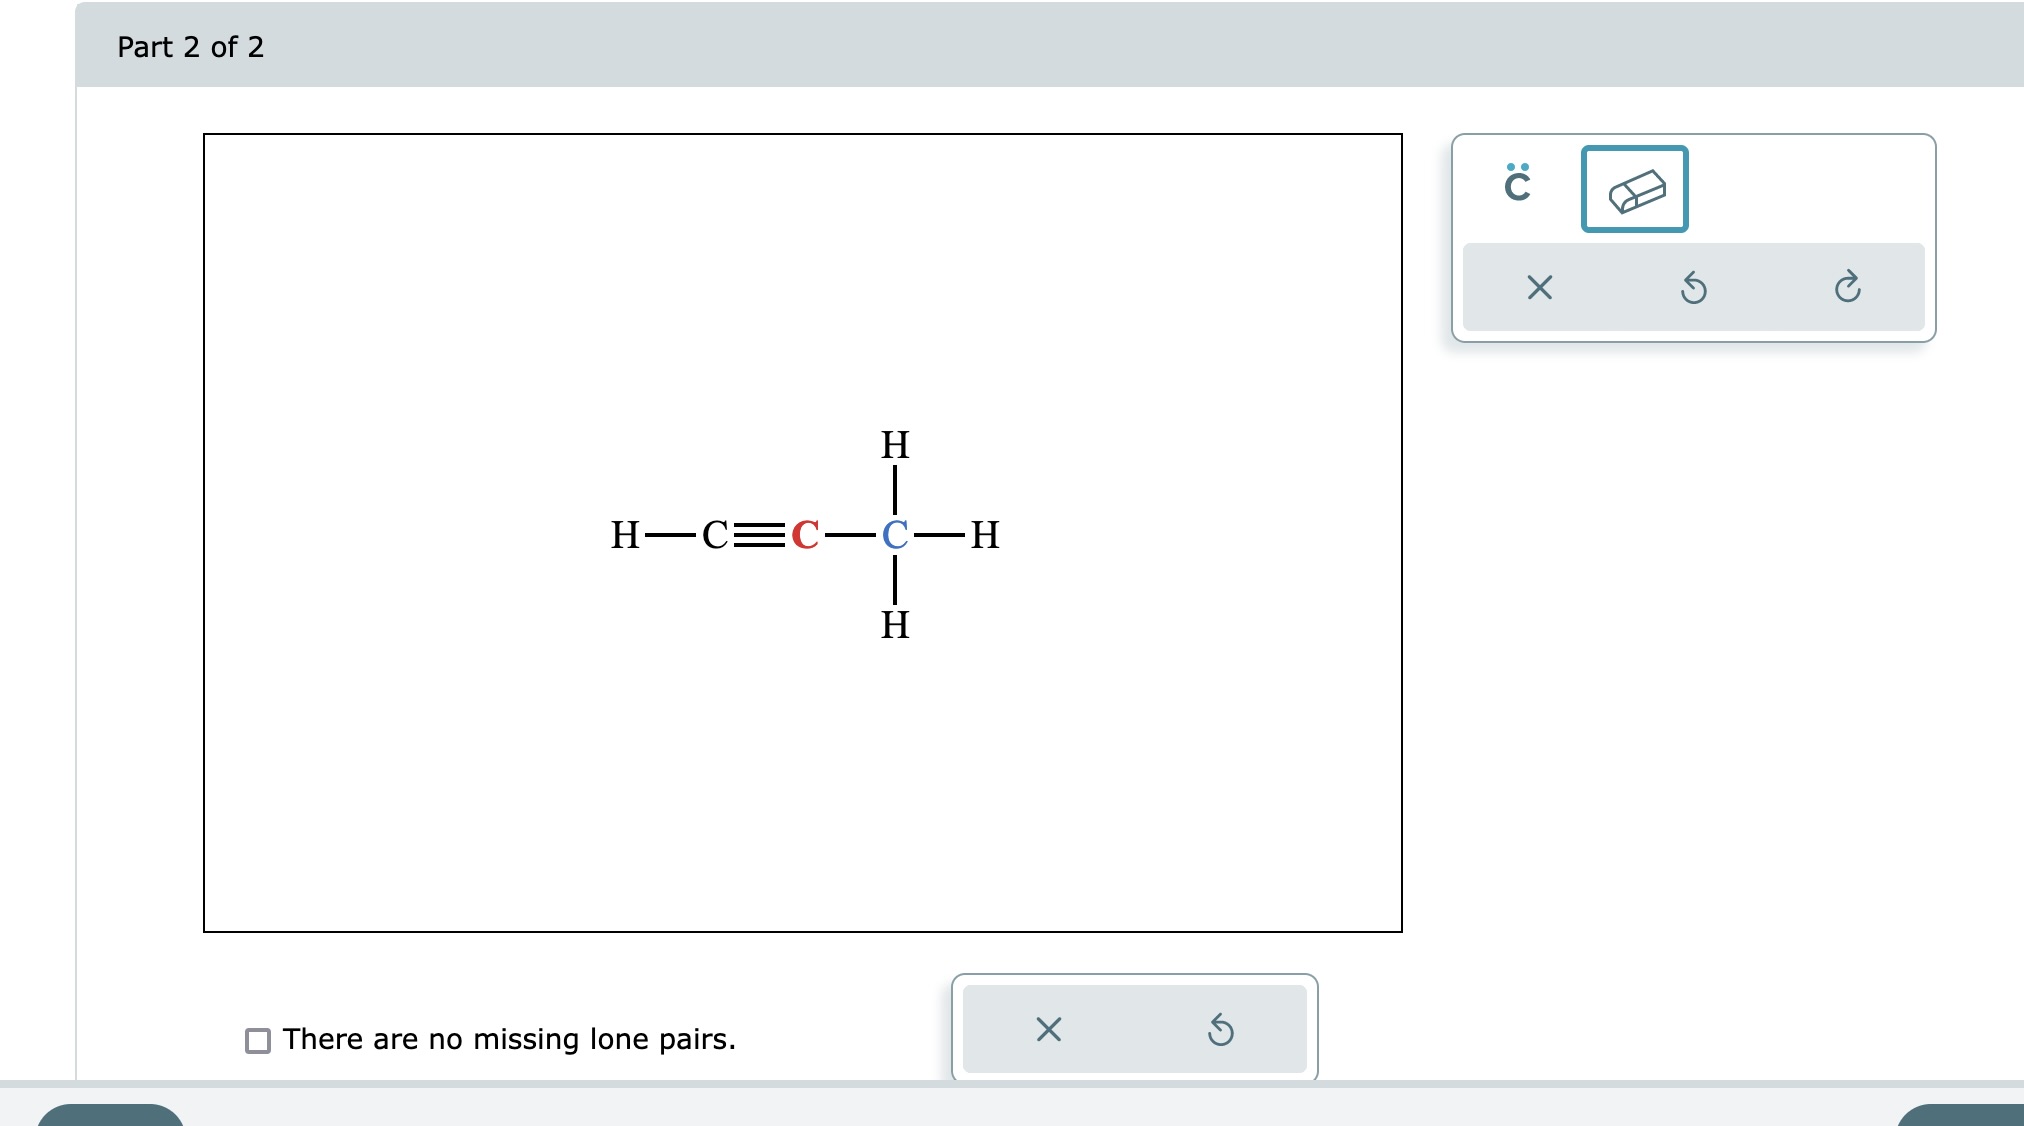Click the undo arrow in the tool palette
Viewport: 2024px width, 1126px height.
1693,288
